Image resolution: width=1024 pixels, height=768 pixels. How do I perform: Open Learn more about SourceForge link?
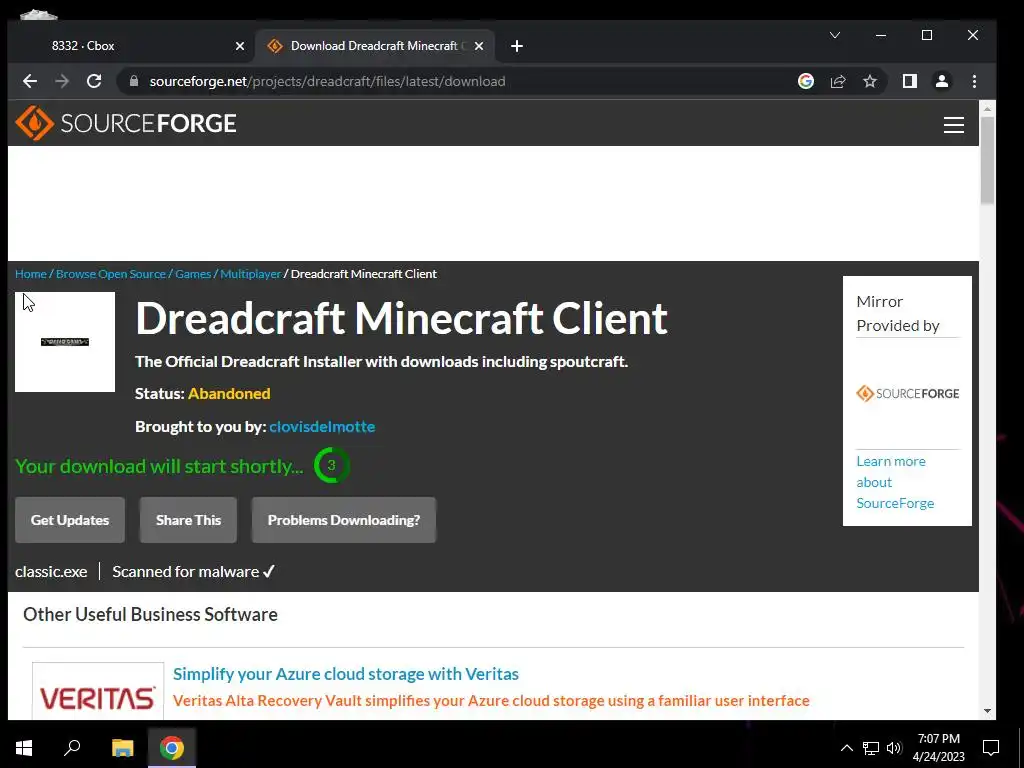(x=895, y=482)
